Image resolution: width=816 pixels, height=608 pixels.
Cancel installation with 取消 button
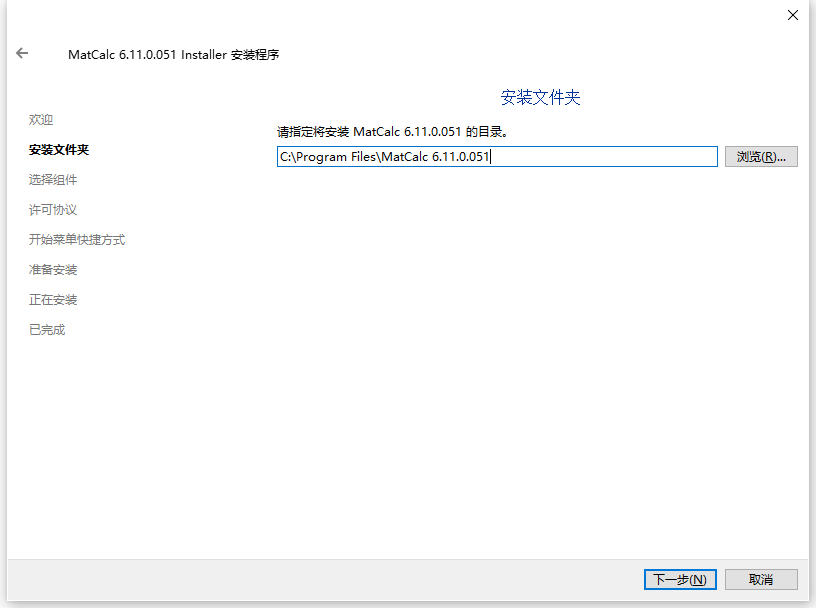tap(761, 579)
